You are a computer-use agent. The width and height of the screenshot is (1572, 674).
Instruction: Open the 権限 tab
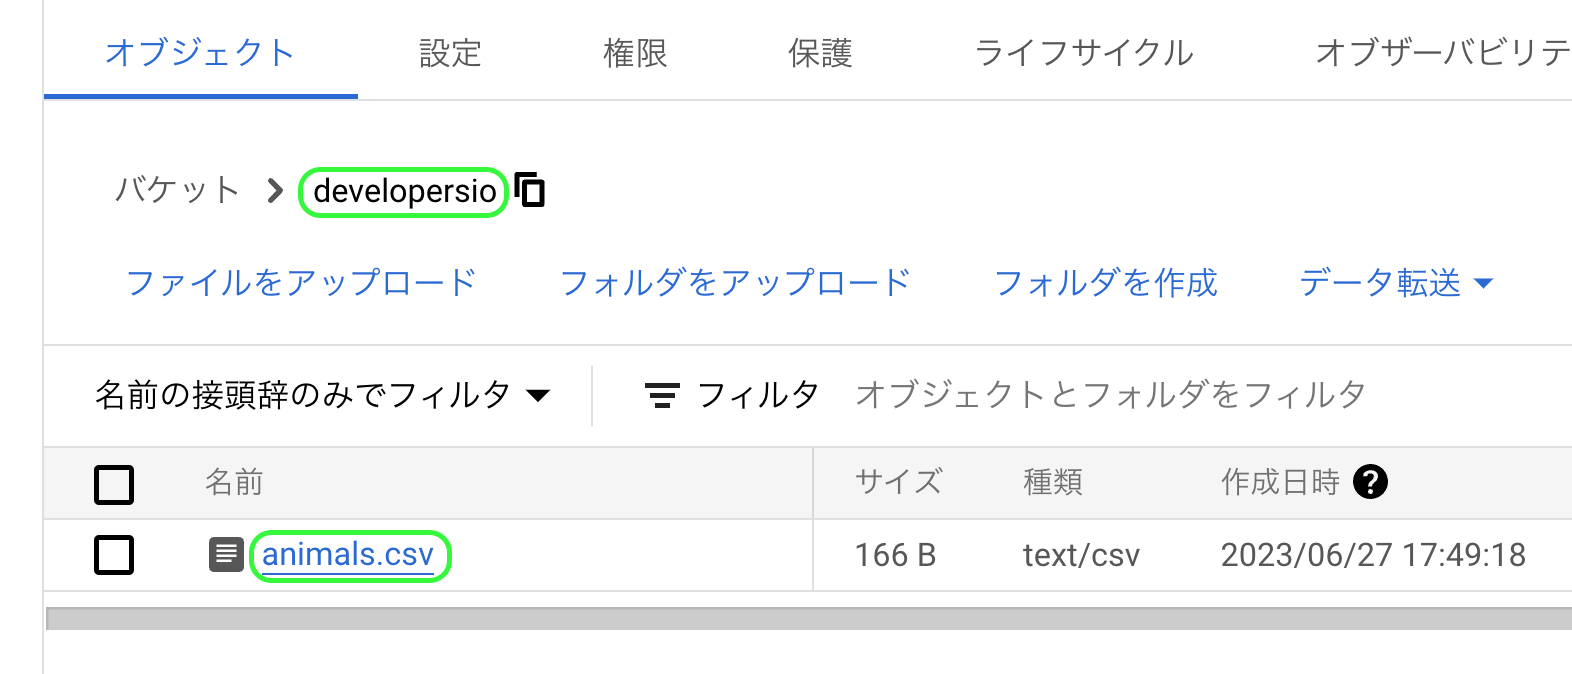635,53
